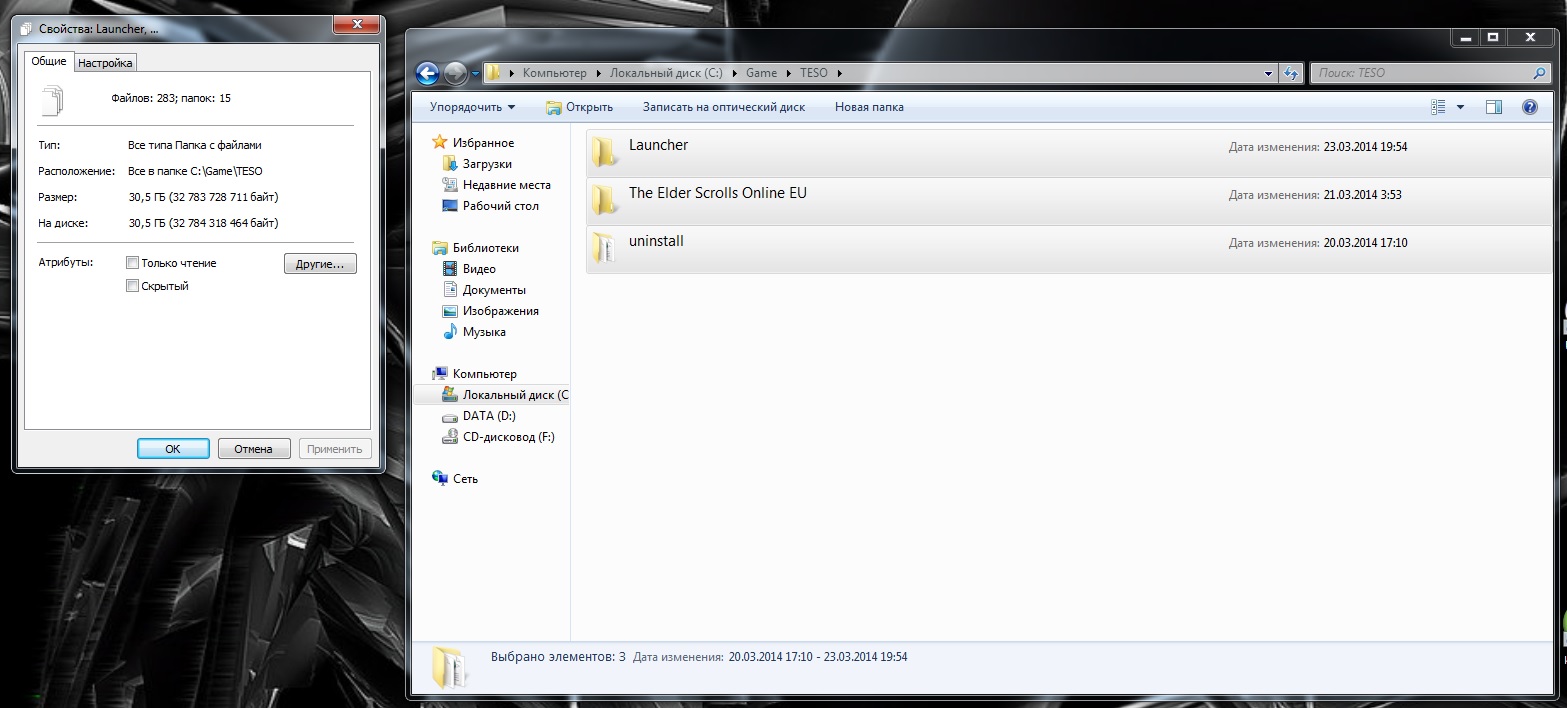The image size is (1567, 708).
Task: Click the Back arrow in Explorer
Action: click(x=427, y=73)
